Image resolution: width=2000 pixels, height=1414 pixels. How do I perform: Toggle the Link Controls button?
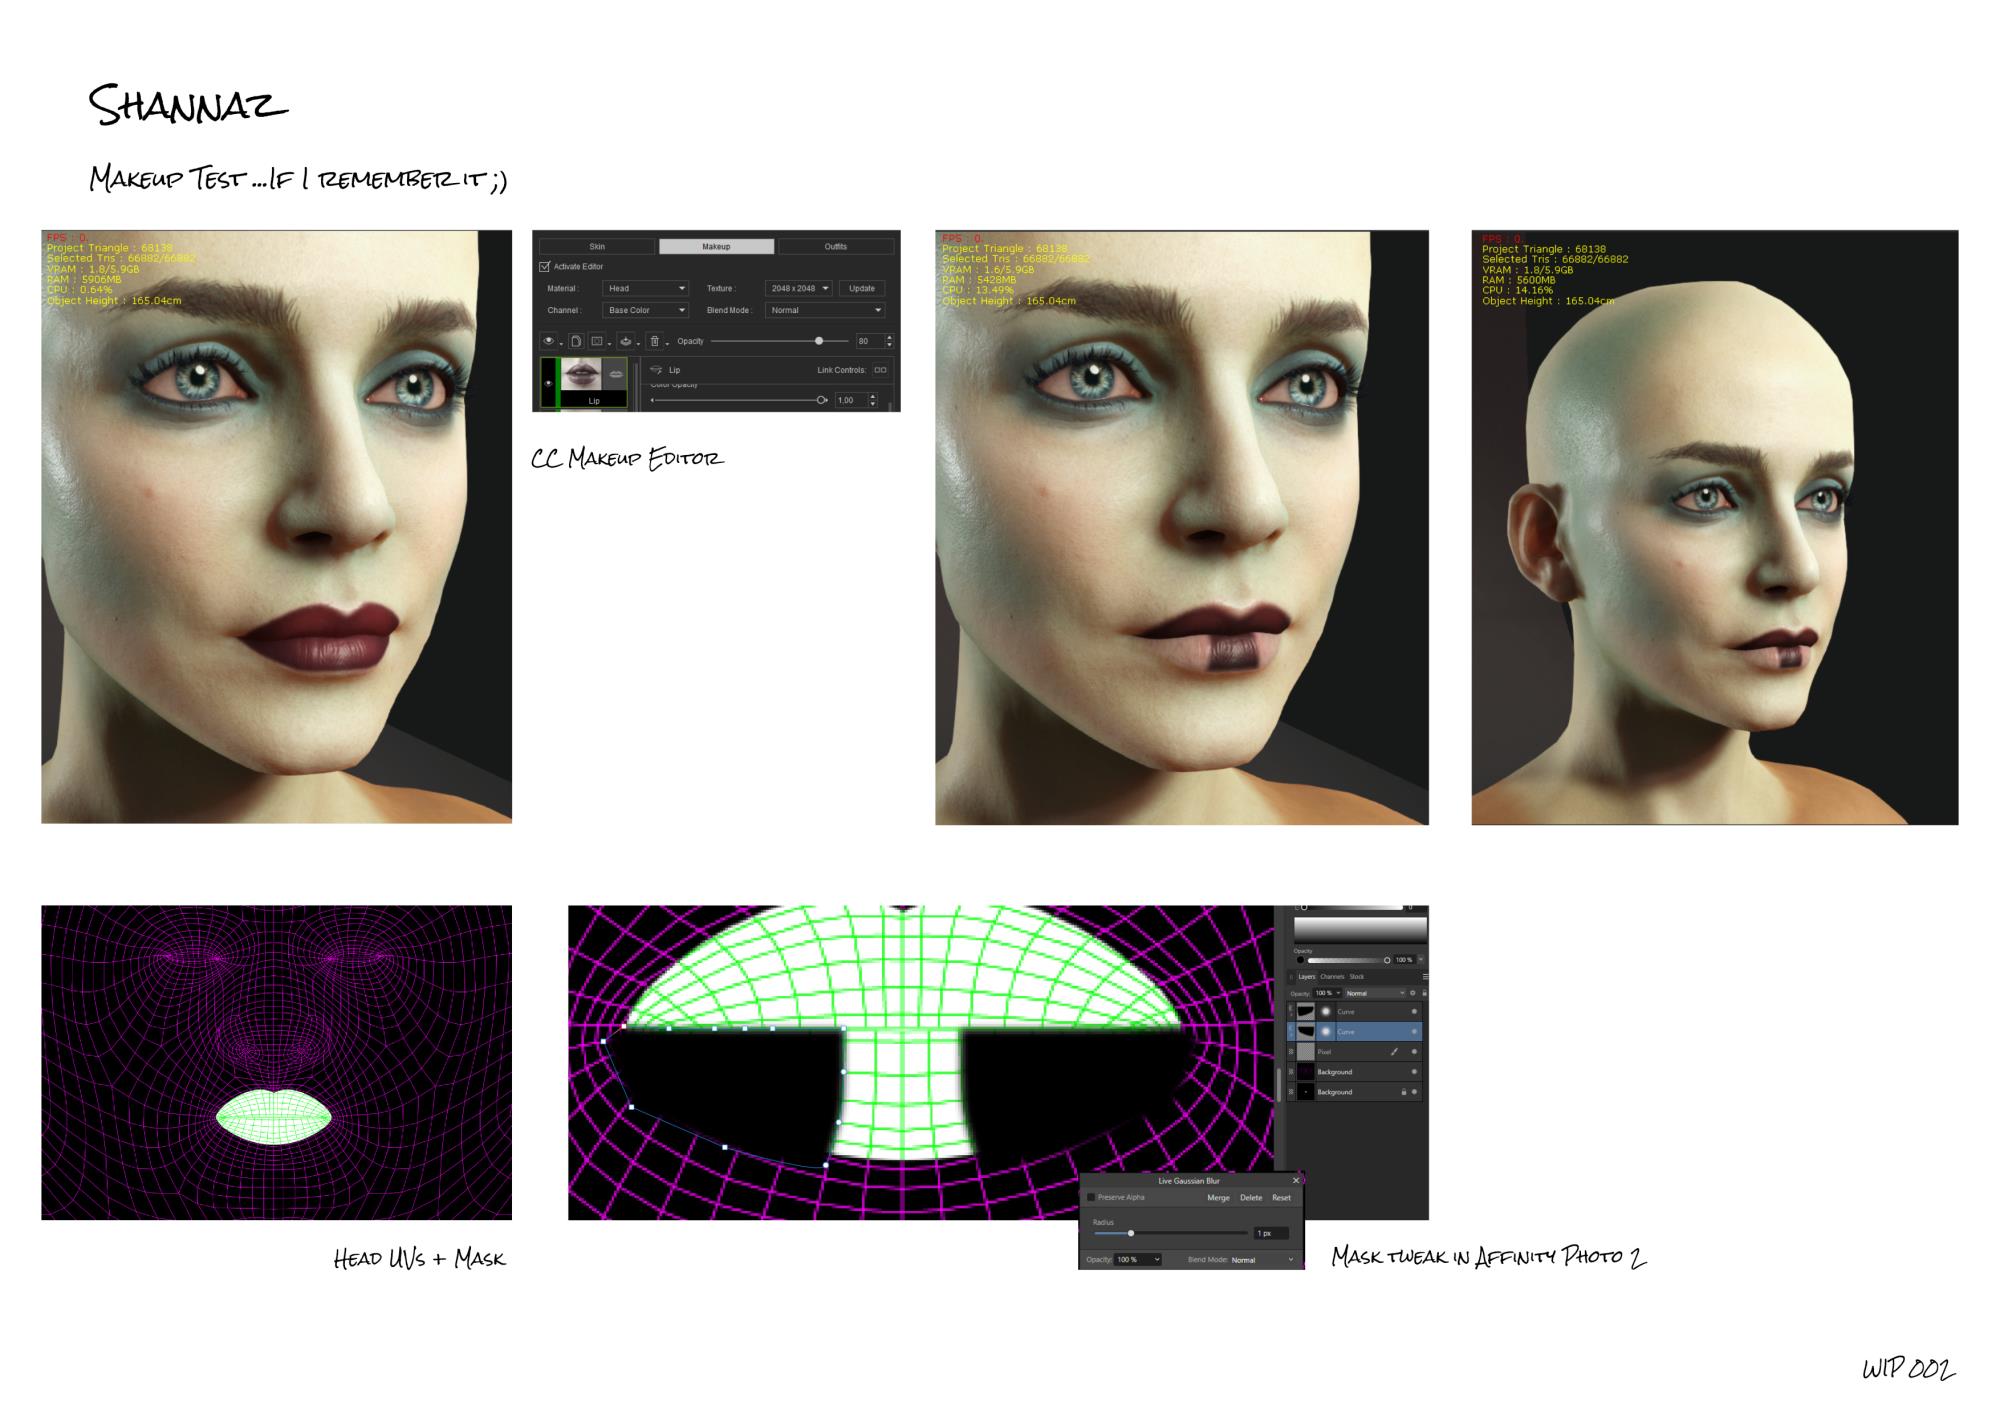point(880,370)
